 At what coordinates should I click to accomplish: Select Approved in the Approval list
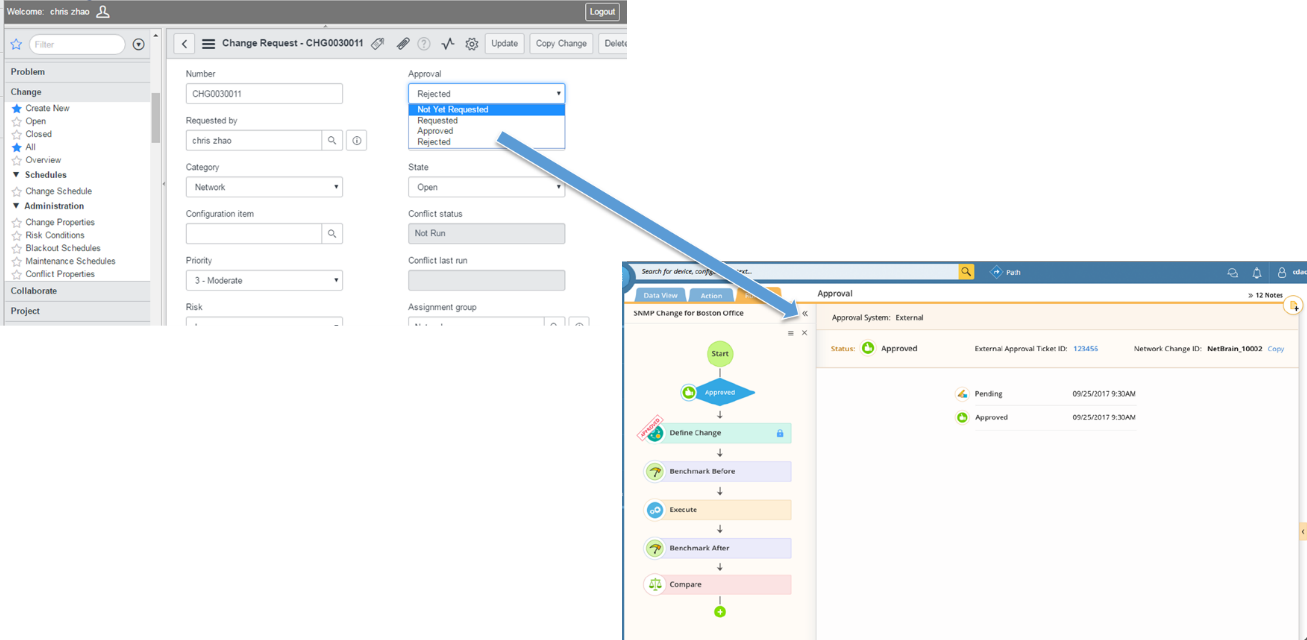pyautogui.click(x=435, y=131)
